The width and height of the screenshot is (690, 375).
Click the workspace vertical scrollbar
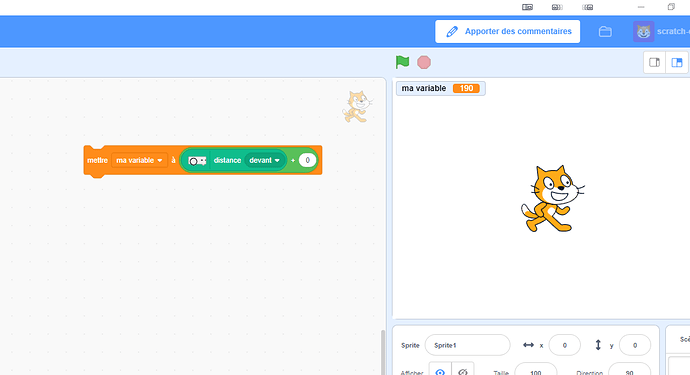tap(383, 352)
